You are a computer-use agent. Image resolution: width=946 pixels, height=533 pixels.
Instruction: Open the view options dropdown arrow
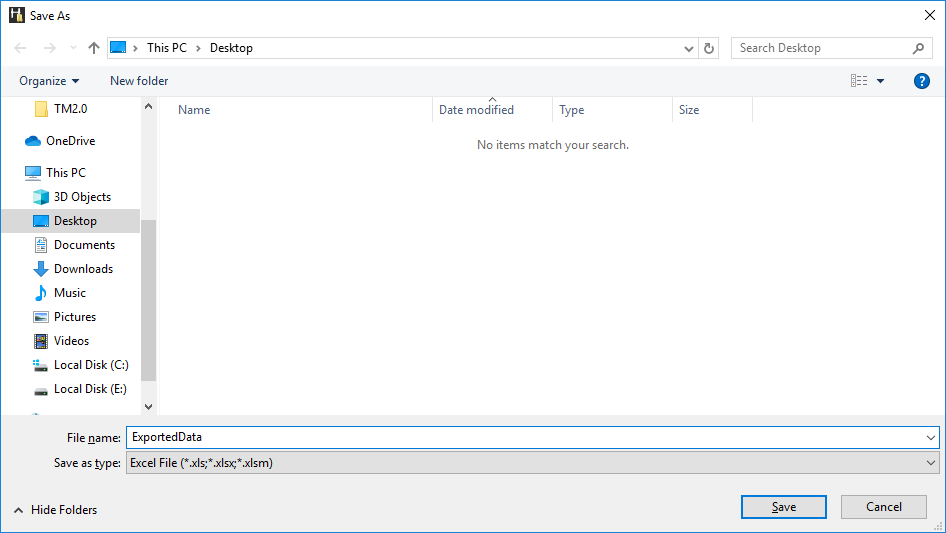[880, 81]
